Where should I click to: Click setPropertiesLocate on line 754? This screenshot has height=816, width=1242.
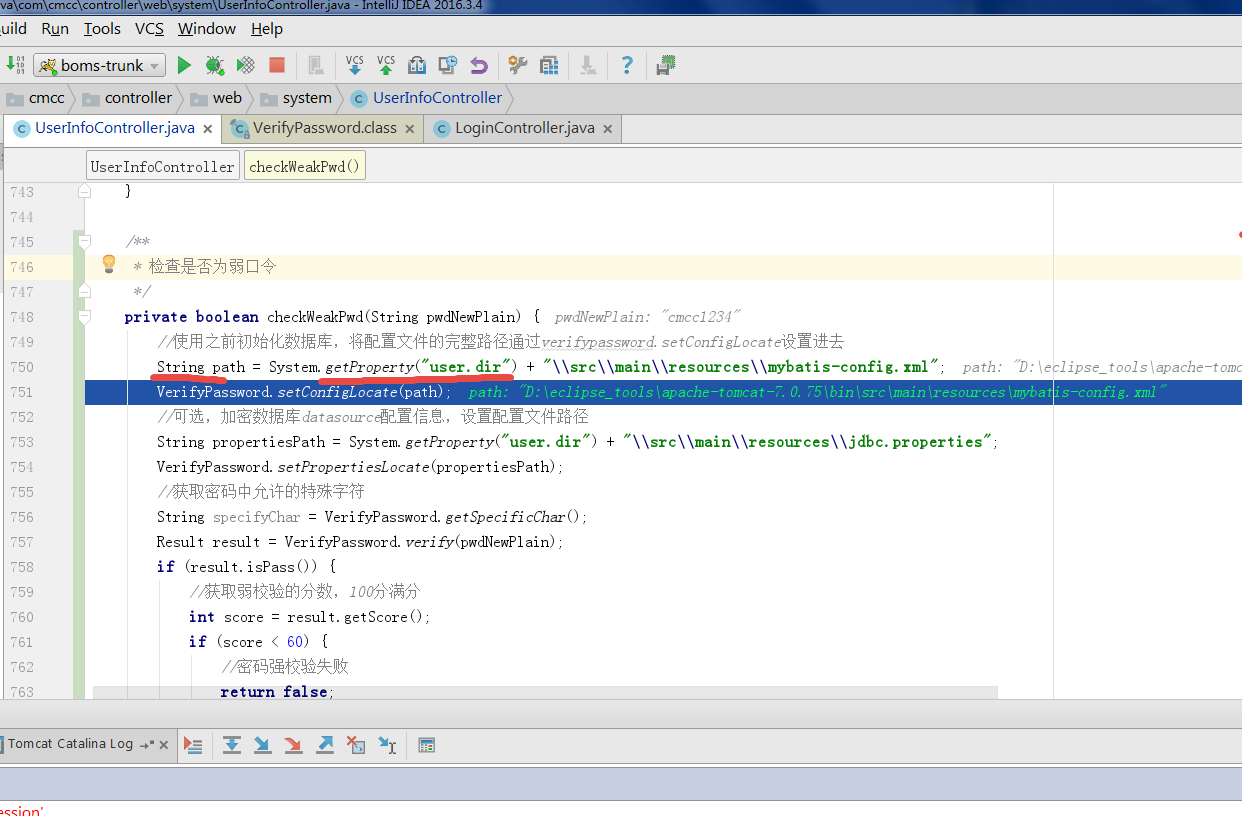coord(353,467)
